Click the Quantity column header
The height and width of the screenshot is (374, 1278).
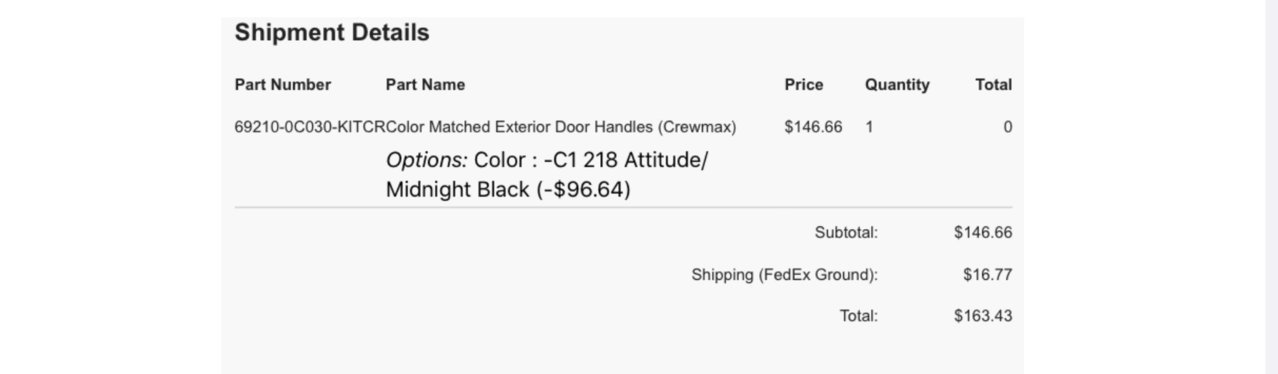(x=897, y=85)
